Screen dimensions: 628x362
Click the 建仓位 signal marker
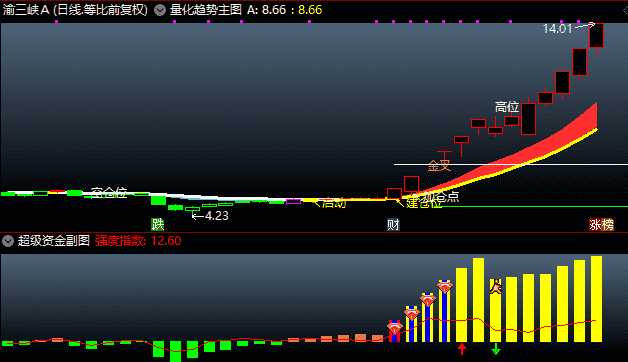click(423, 203)
